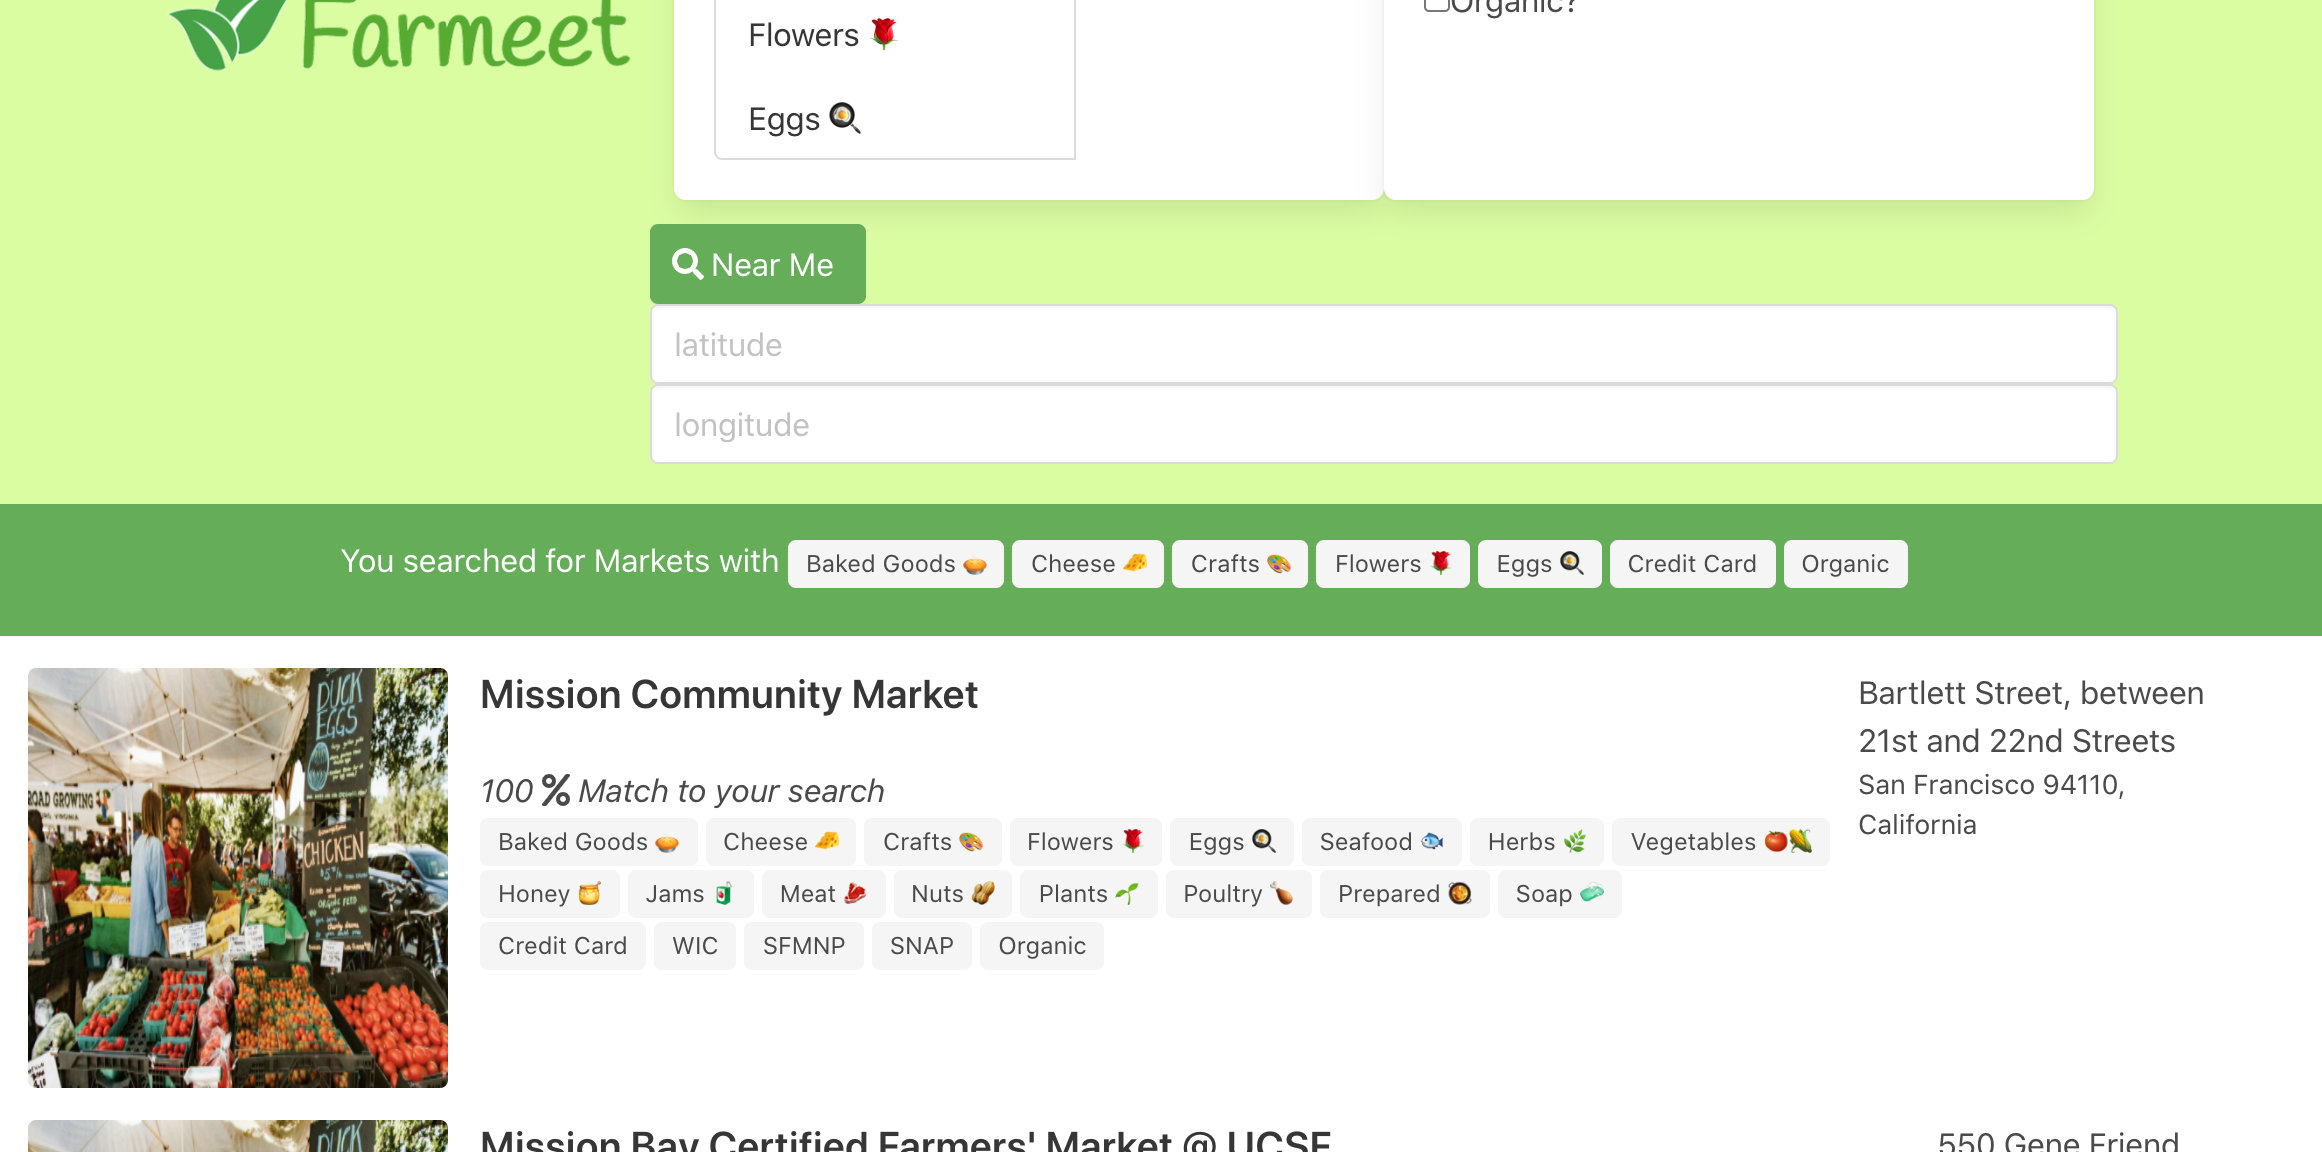Screen dimensions: 2322x1152
Task: Select Eggs in the product list box
Action: pos(784,119)
